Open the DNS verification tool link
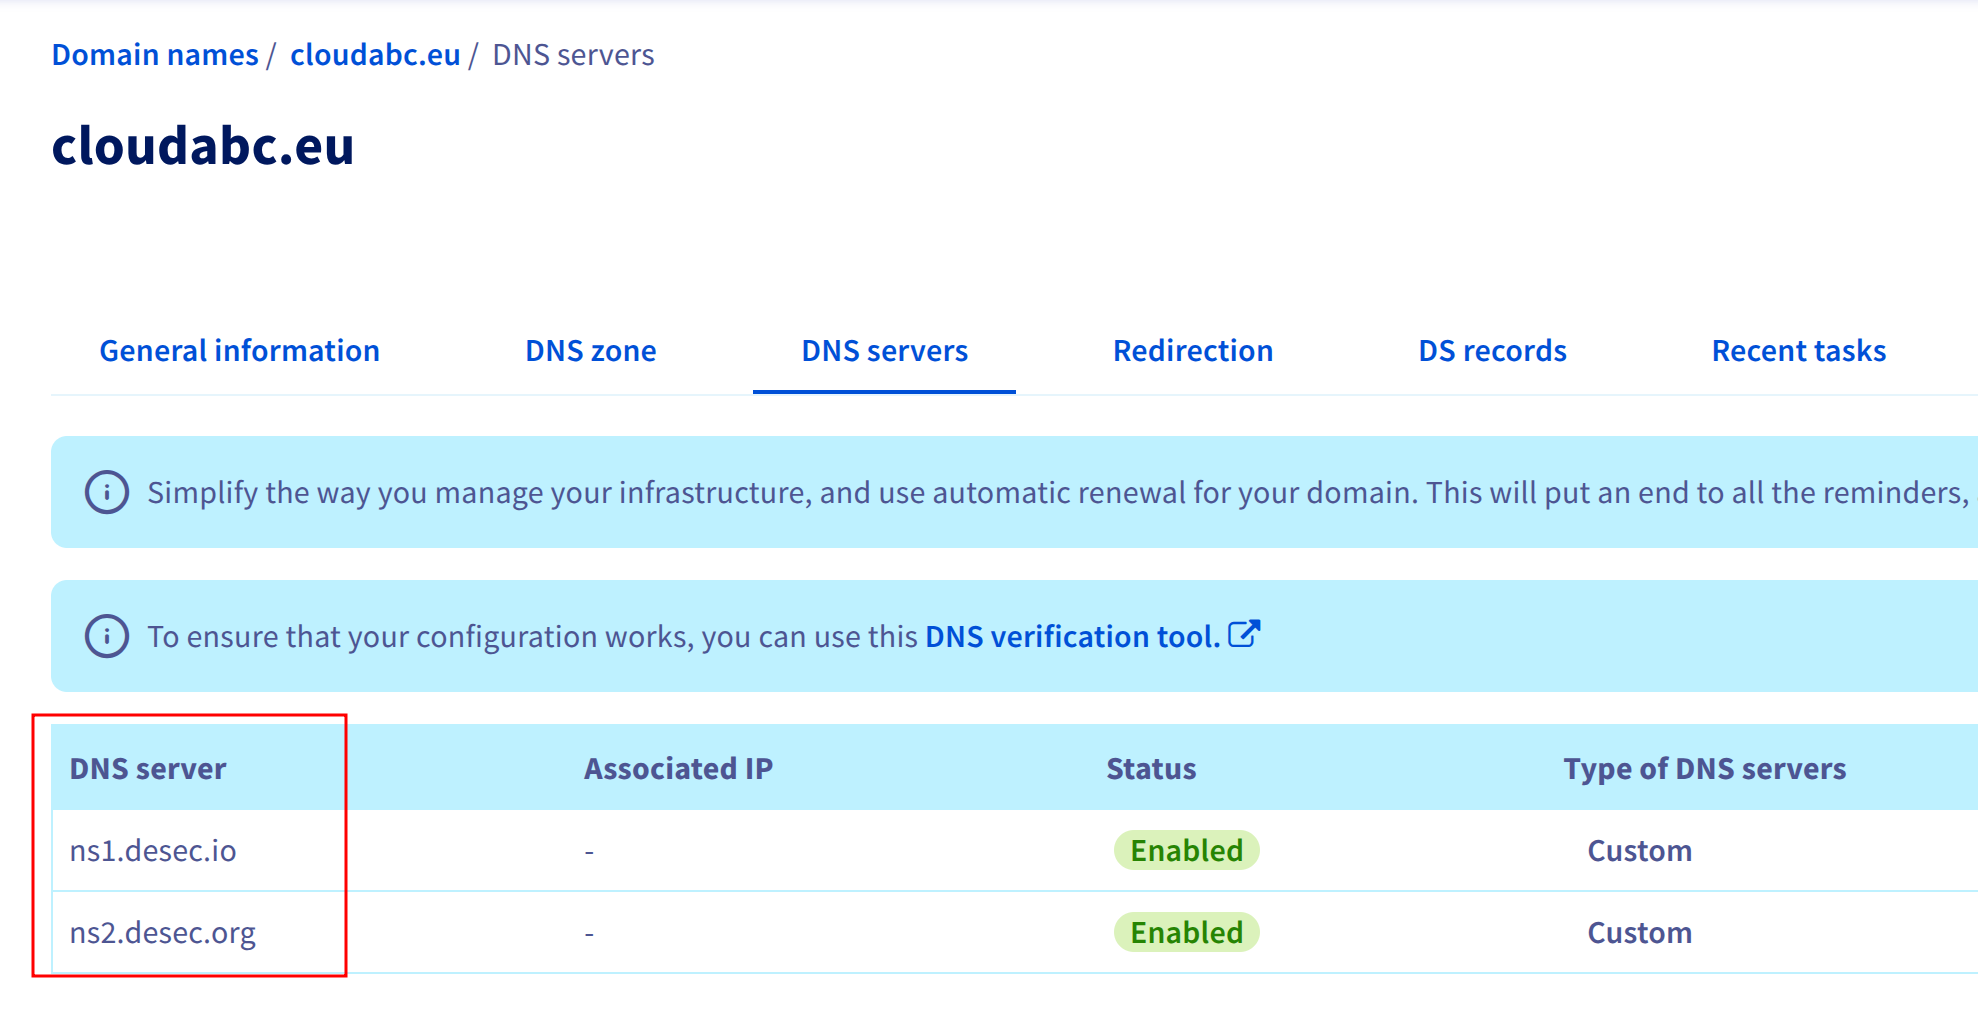Screen dimensions: 1978x1032 click(1068, 636)
